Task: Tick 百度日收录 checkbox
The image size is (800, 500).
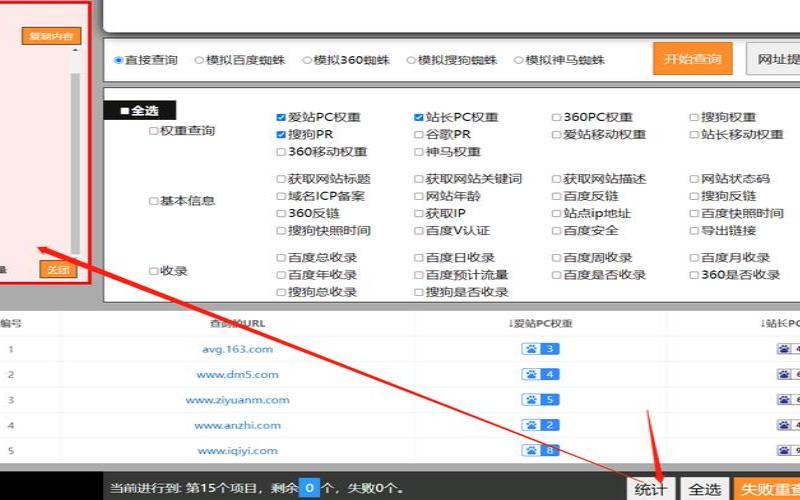Action: tap(419, 258)
